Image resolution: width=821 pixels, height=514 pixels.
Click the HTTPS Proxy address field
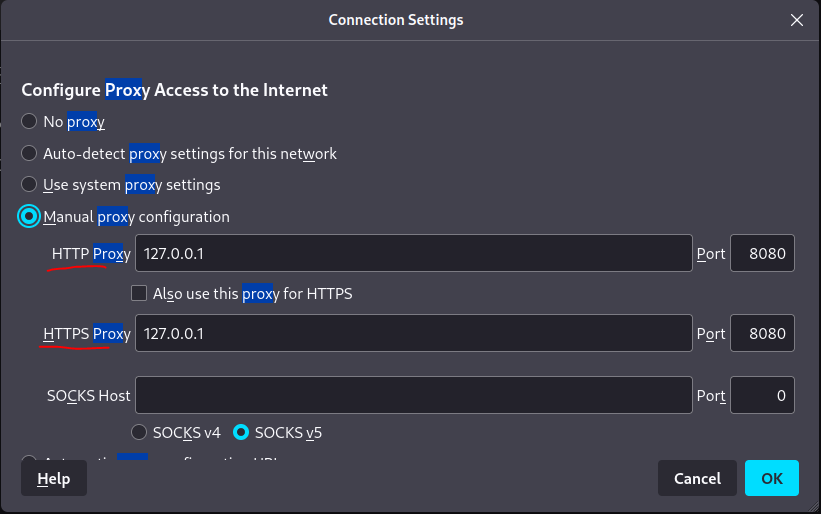pyautogui.click(x=414, y=333)
